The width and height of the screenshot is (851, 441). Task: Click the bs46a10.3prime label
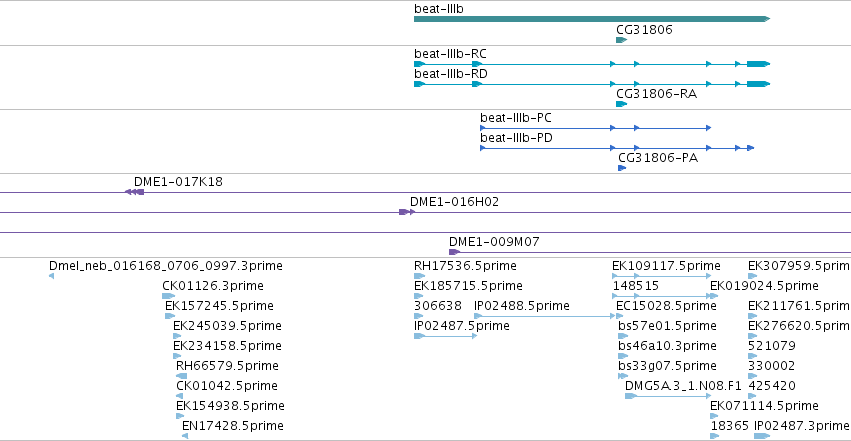pyautogui.click(x=667, y=346)
